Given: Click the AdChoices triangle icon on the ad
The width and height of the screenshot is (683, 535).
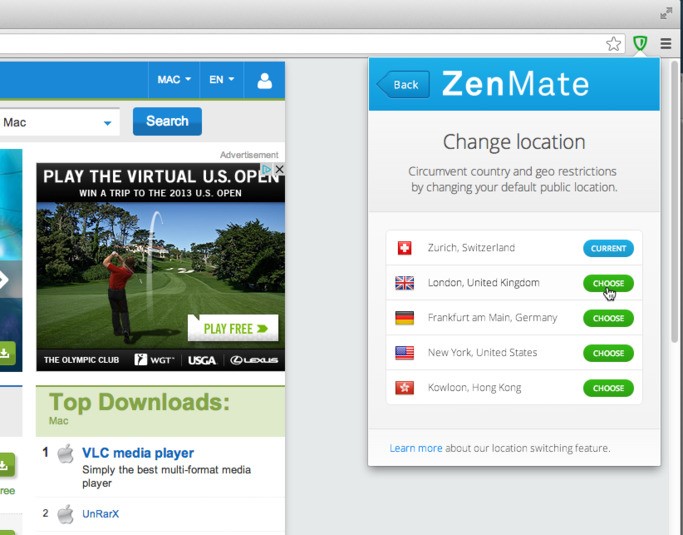Looking at the screenshot, I should 267,169.
